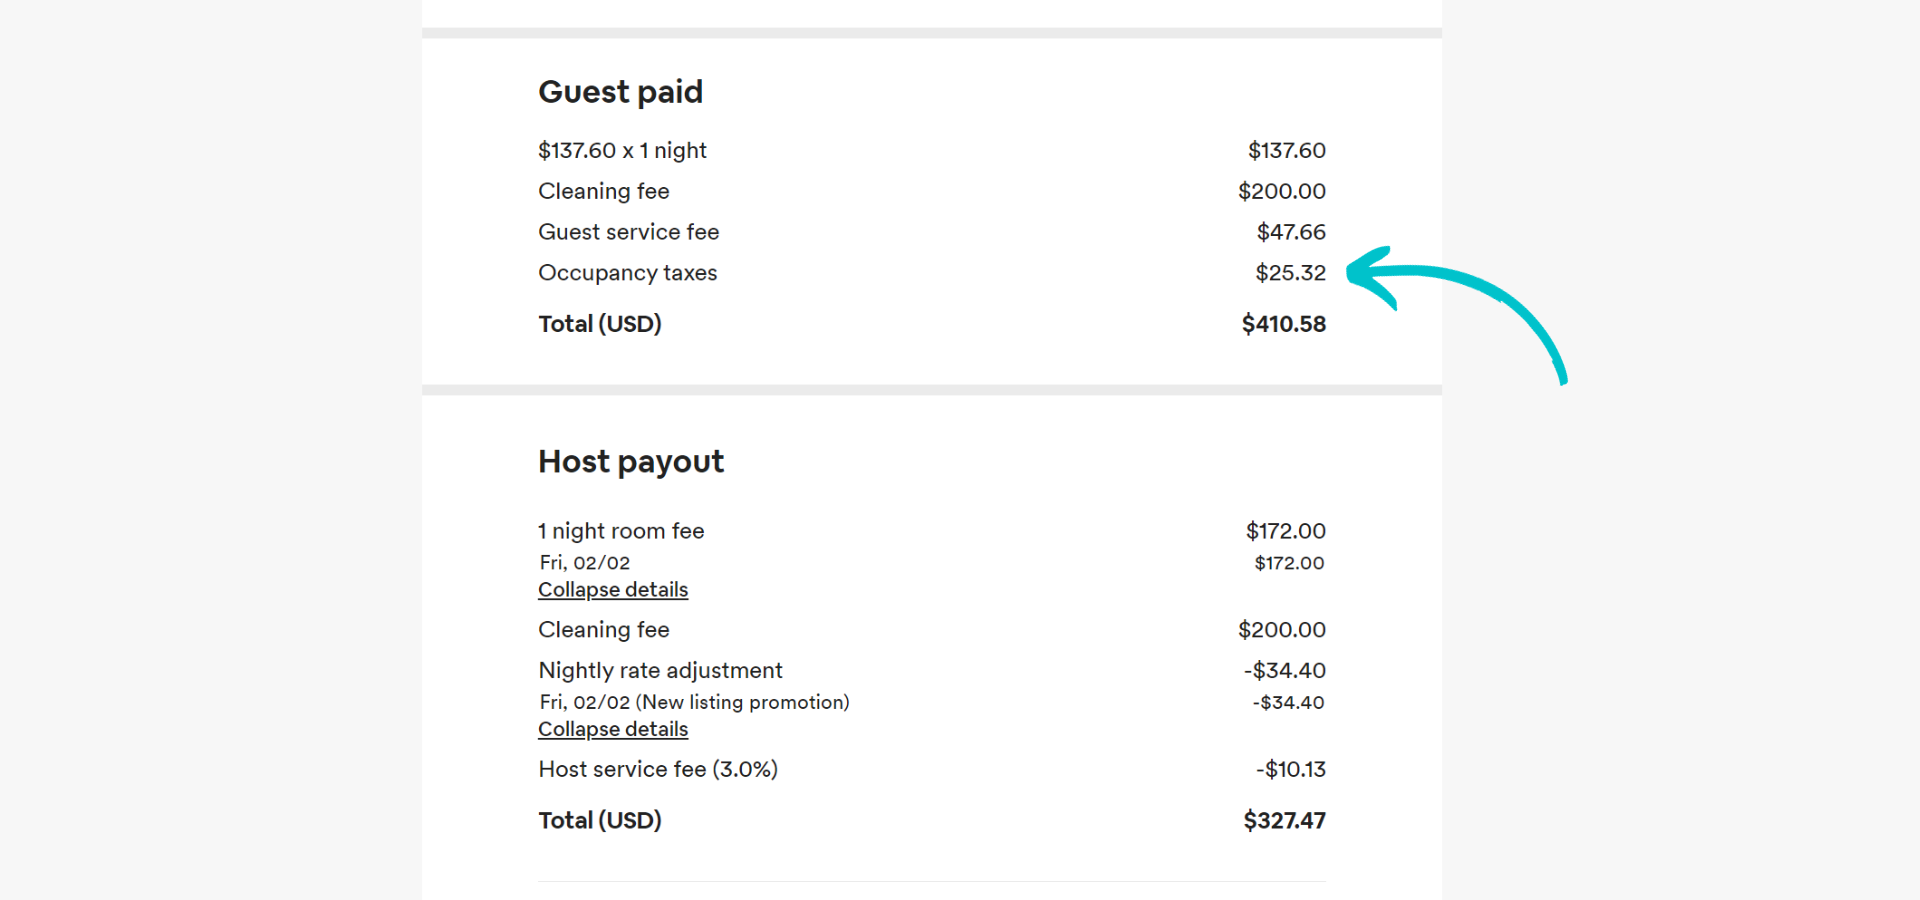Select the -$10.13 service fee amount

coord(1289,769)
